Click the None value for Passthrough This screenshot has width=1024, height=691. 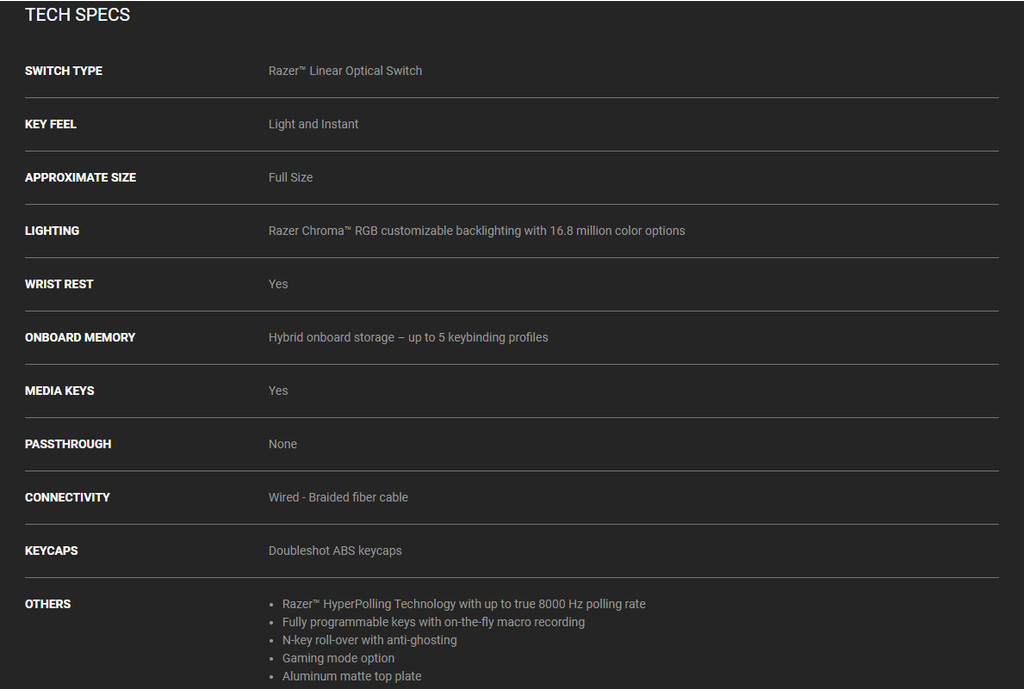click(x=282, y=444)
